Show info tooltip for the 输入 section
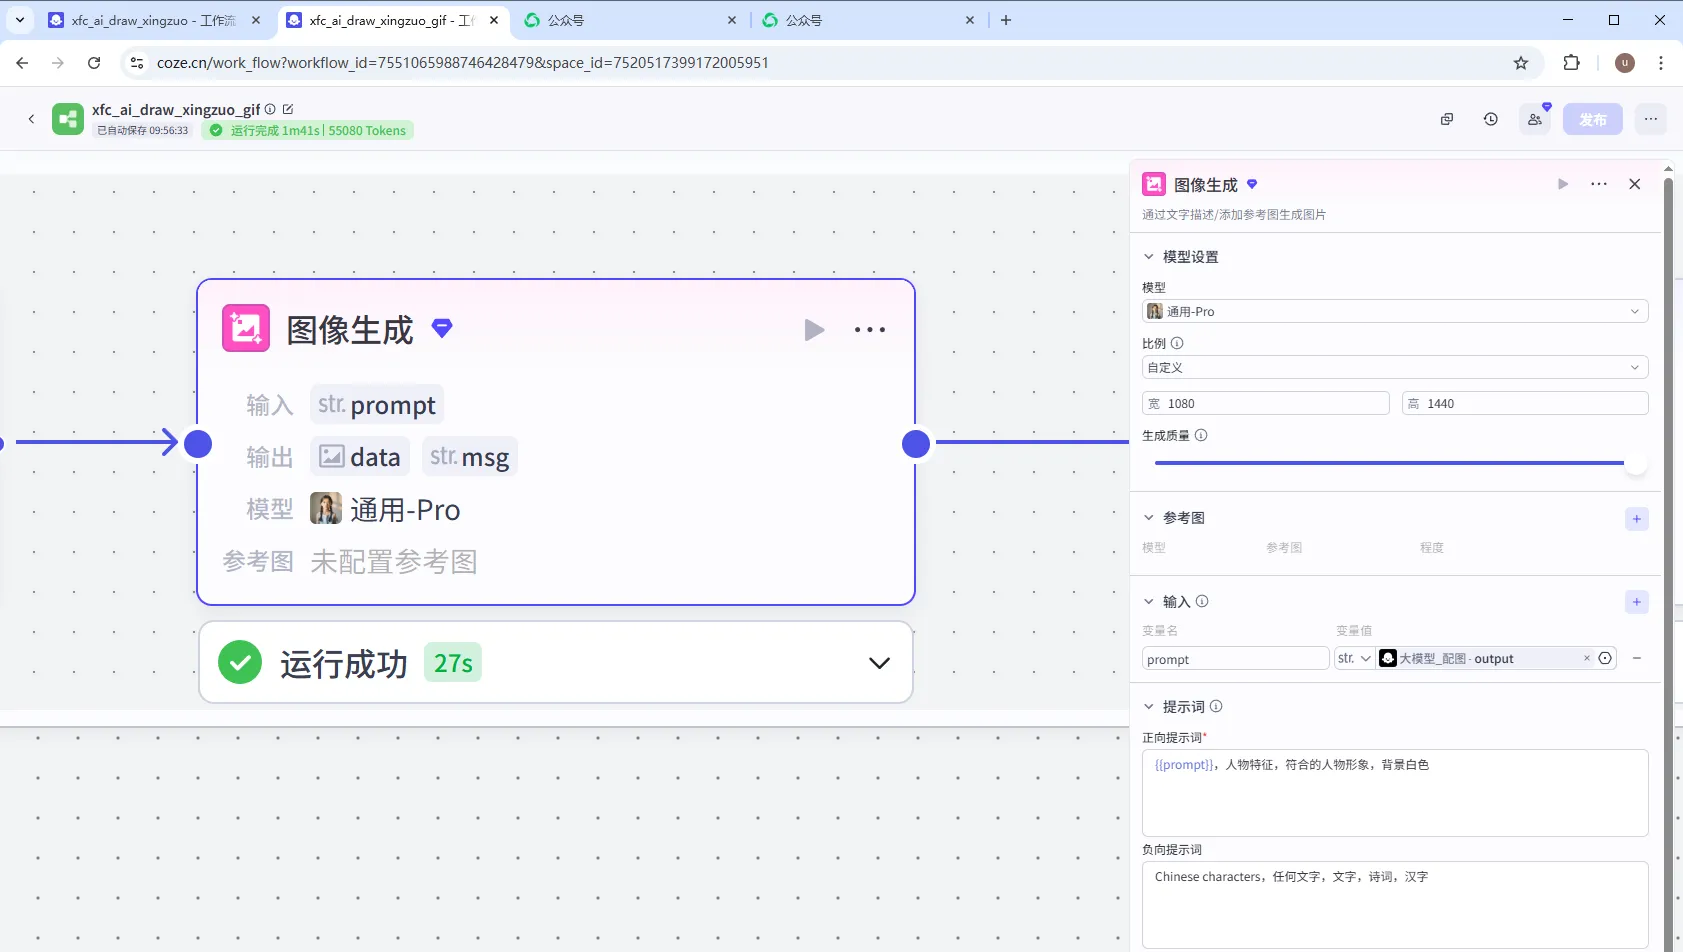The height and width of the screenshot is (952, 1683). pyautogui.click(x=1202, y=601)
